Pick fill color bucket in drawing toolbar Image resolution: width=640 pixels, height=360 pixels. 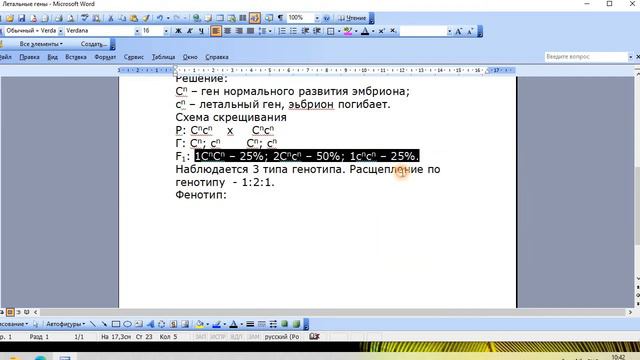199,324
